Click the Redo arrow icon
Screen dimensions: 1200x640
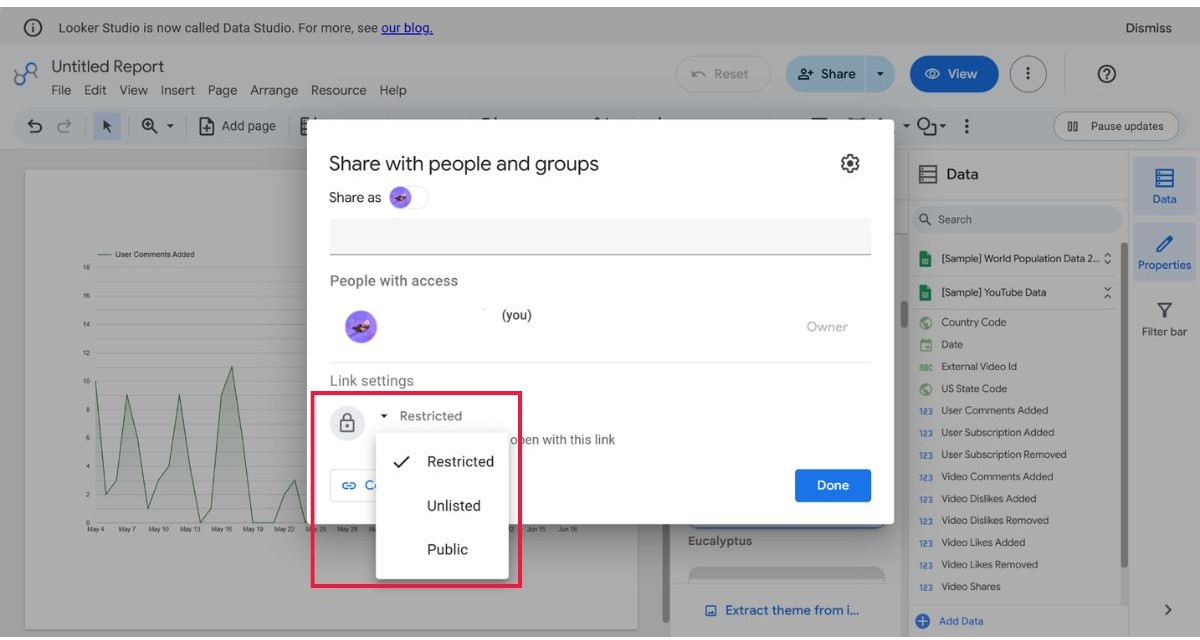(64, 126)
